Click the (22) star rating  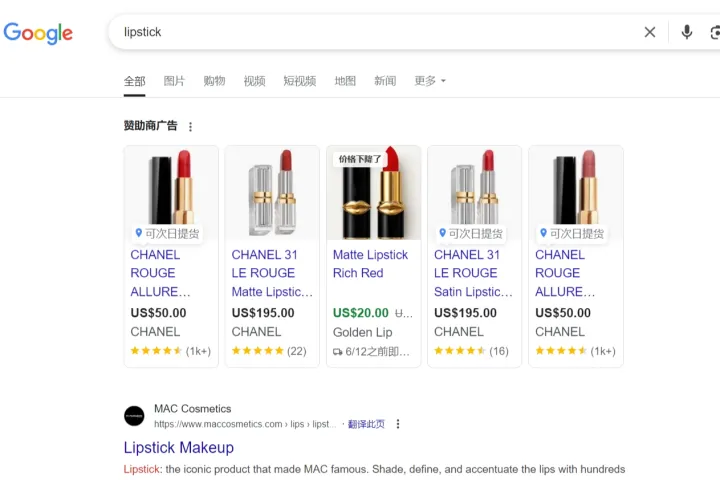click(269, 351)
